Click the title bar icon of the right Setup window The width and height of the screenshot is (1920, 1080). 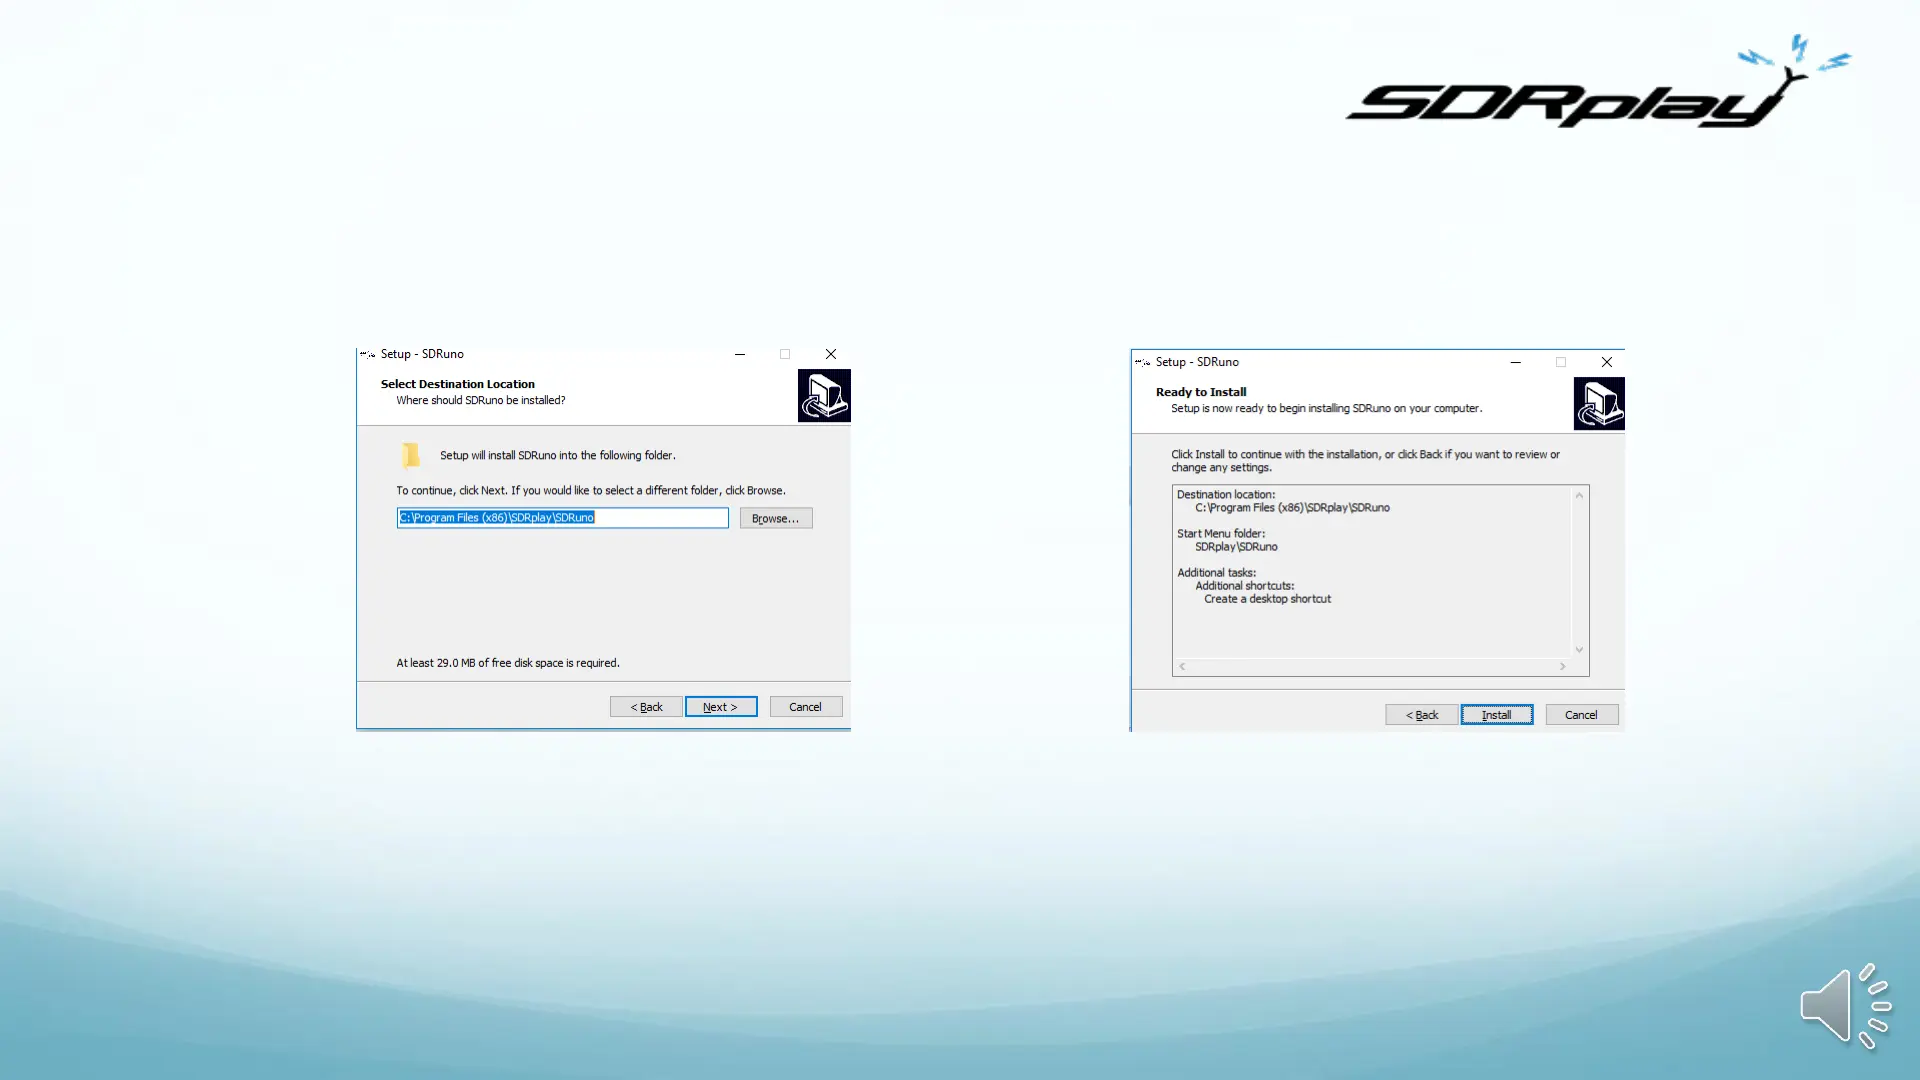tap(1143, 362)
